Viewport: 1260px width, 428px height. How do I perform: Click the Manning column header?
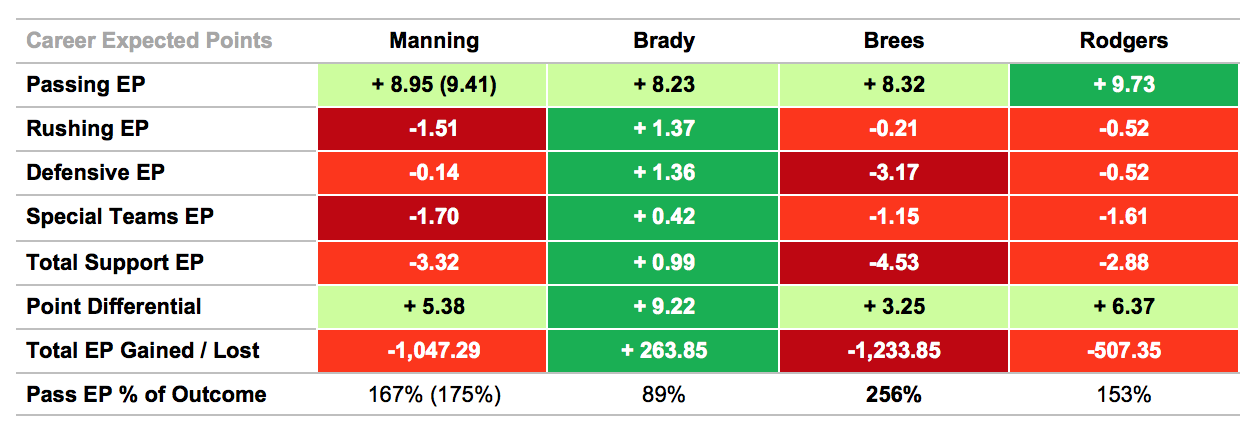click(434, 41)
